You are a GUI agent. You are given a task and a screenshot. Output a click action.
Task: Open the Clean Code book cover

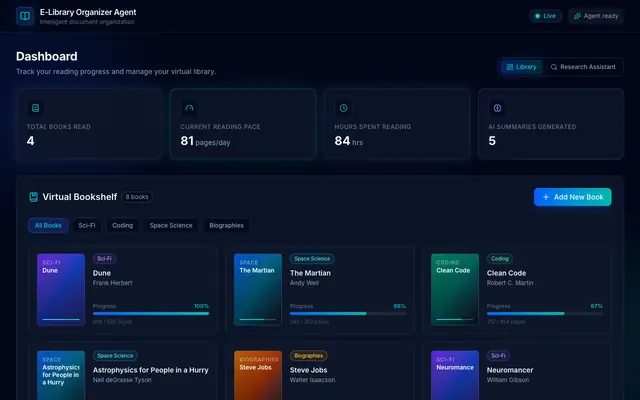coord(455,289)
